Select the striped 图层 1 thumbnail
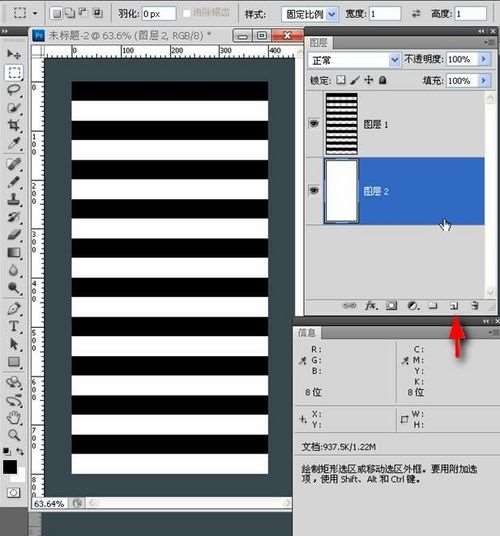The width and height of the screenshot is (500, 536). pos(341,124)
